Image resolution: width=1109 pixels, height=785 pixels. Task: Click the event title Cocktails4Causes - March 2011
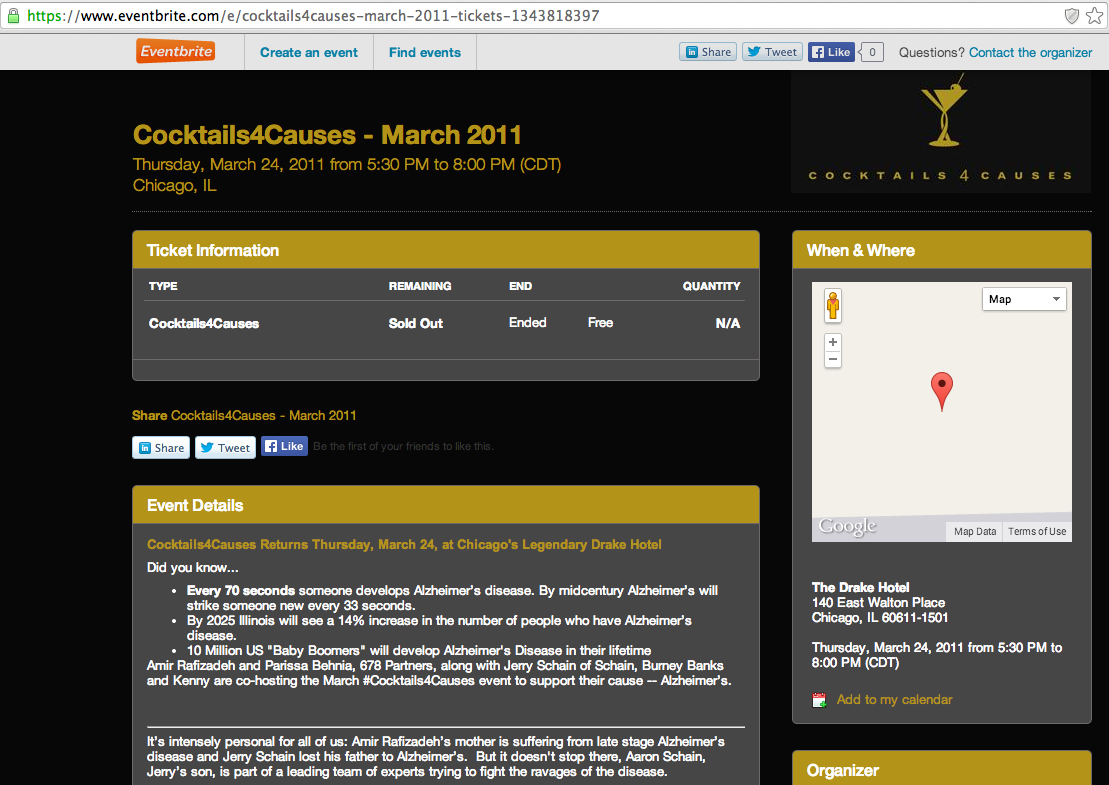tap(327, 134)
